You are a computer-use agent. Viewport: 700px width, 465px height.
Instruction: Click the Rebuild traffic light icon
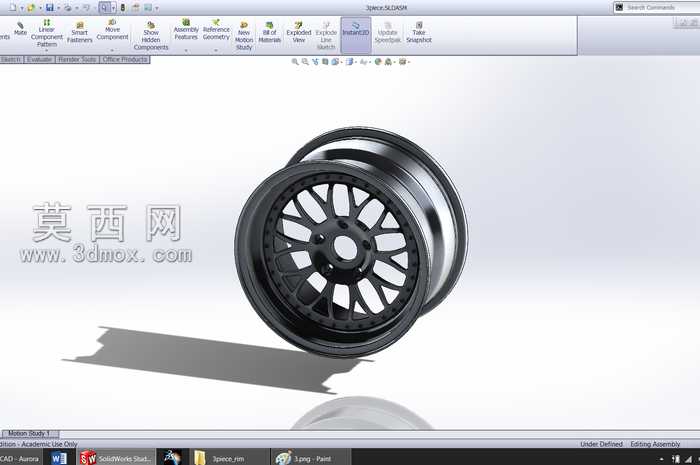(123, 8)
